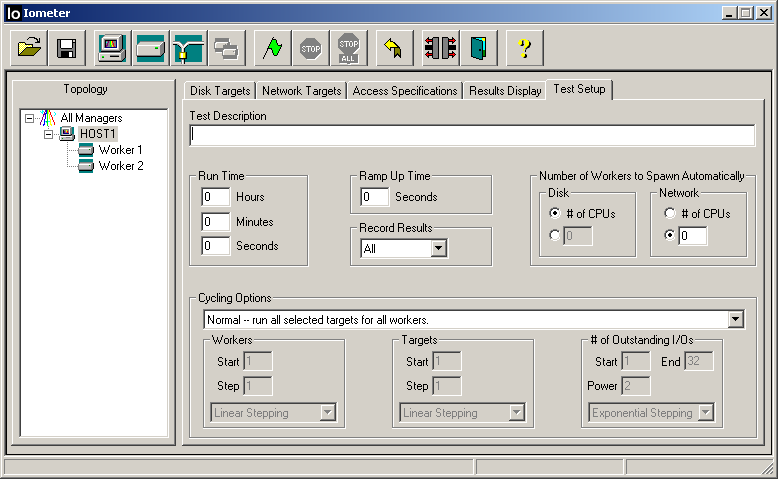The image size is (778, 479).
Task: Expand the Cycling Options dropdown list
Action: [736, 319]
